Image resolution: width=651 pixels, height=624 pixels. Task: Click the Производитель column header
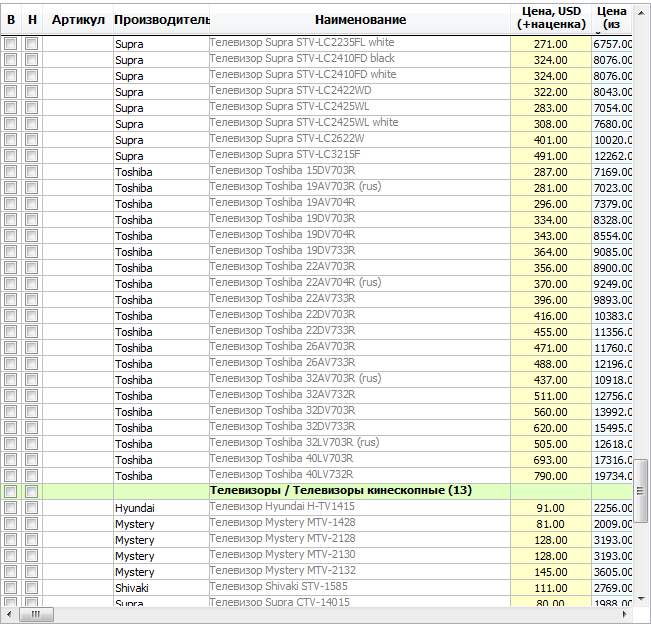pyautogui.click(x=162, y=20)
